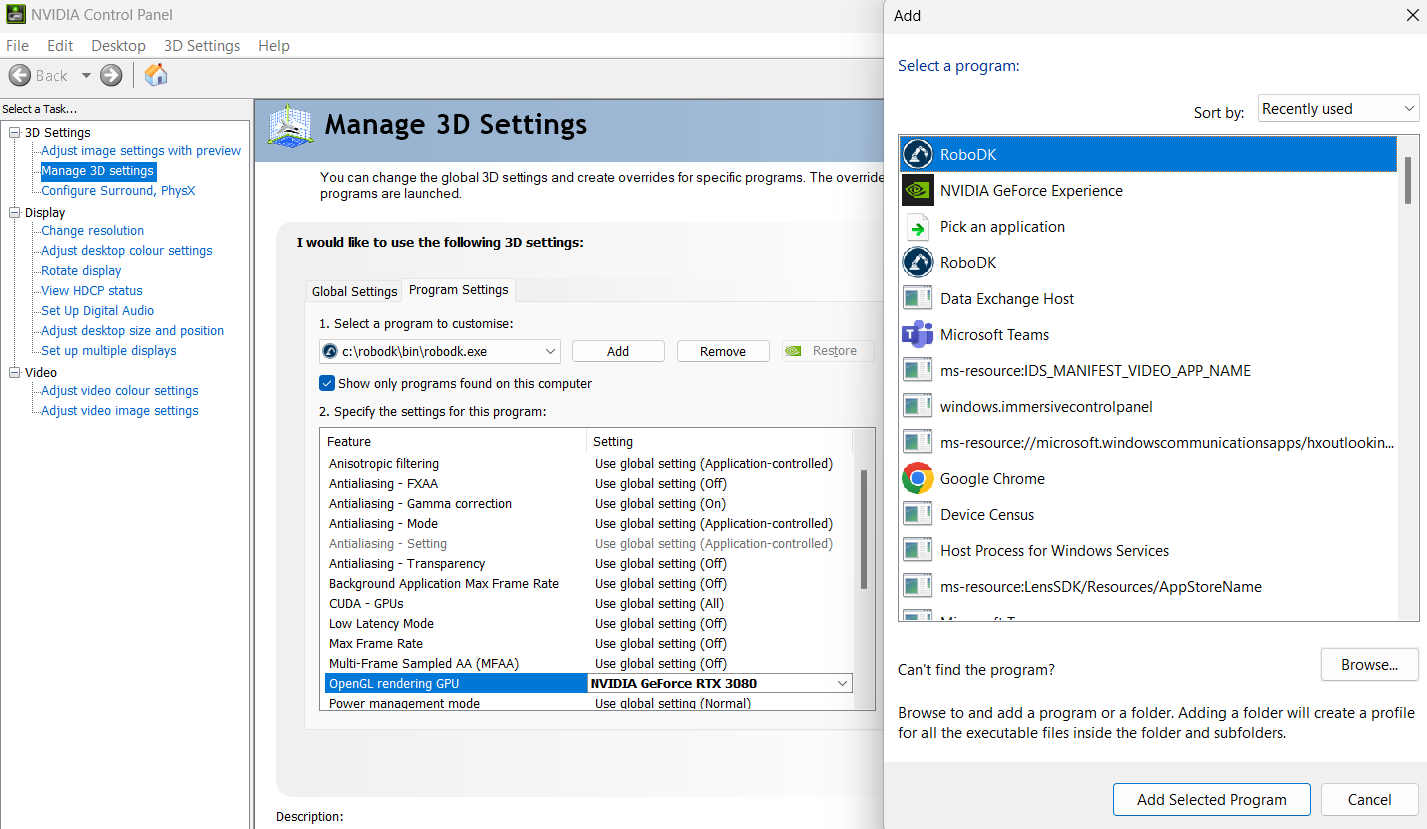This screenshot has height=829, width=1427.
Task: Click the Home icon in the toolbar
Action: [156, 75]
